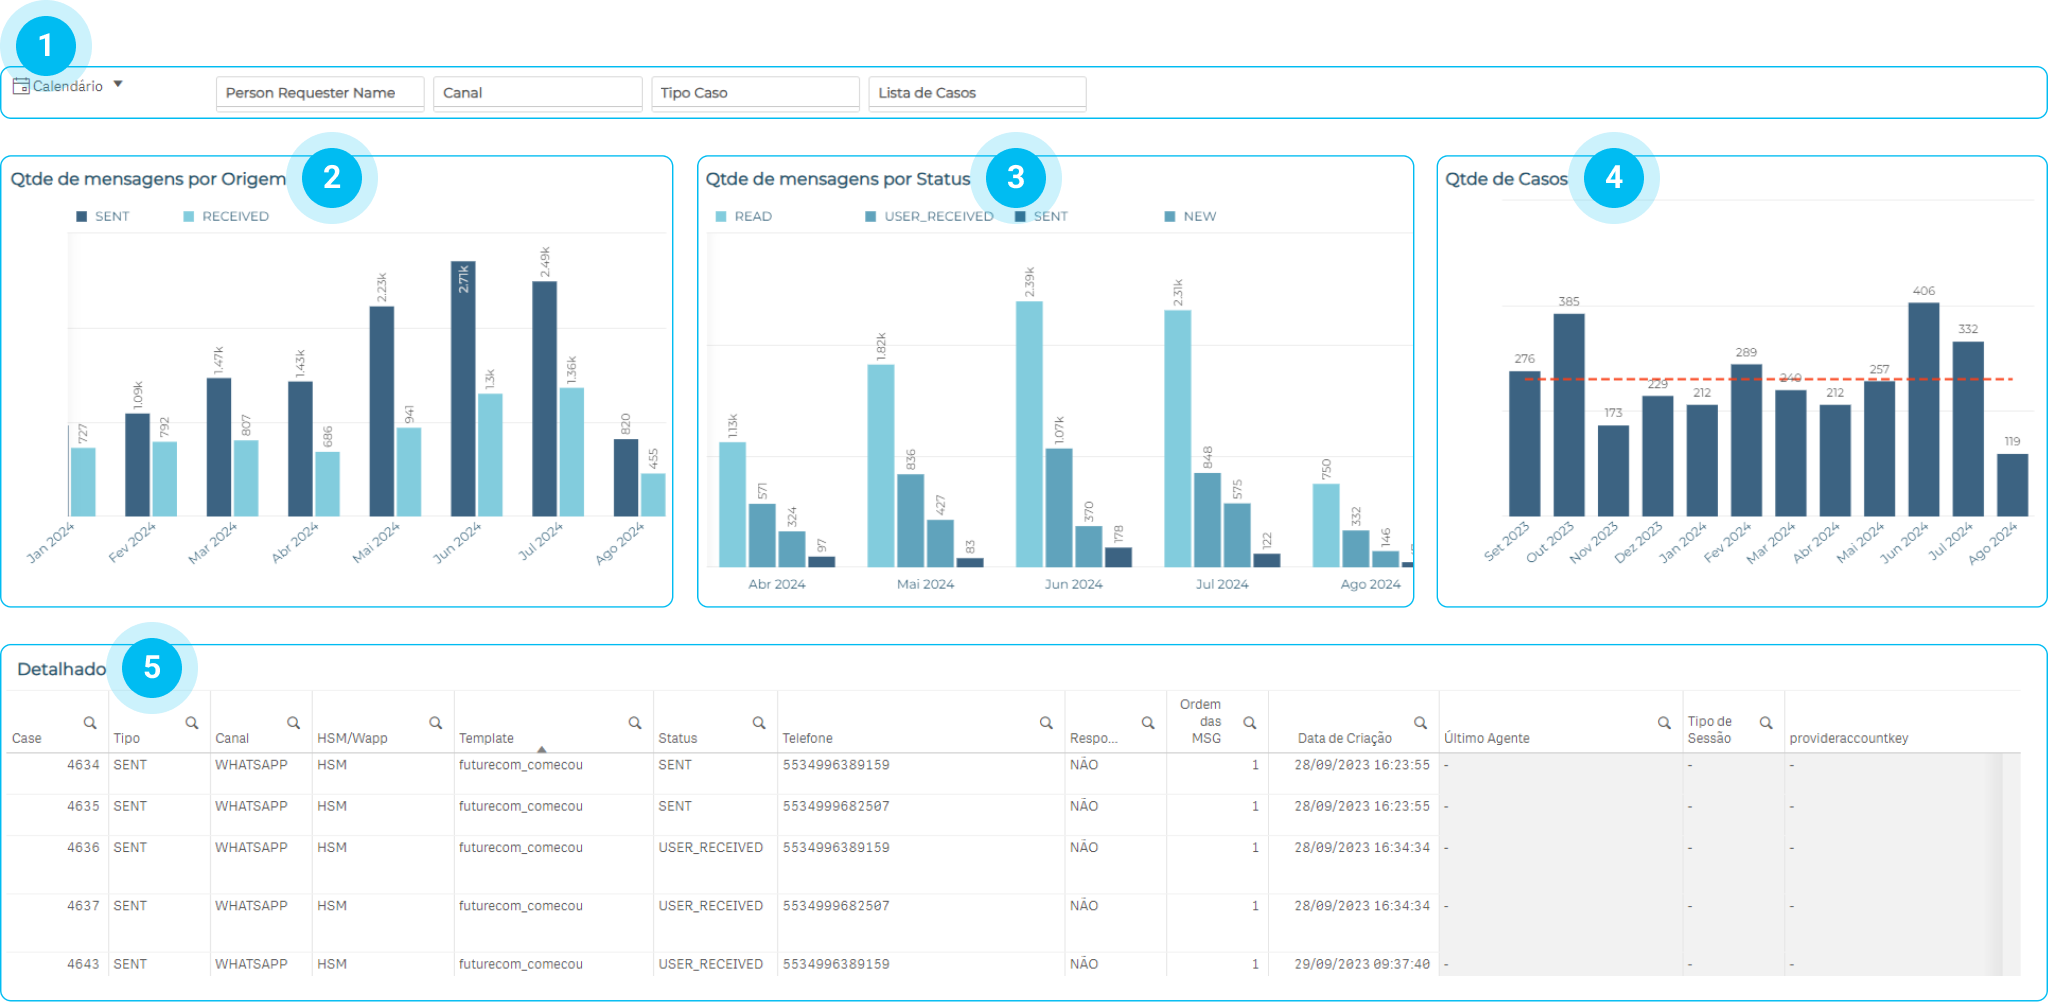
Task: Select the Jun 2024 bar in Qtde de Casos
Action: 1923,409
